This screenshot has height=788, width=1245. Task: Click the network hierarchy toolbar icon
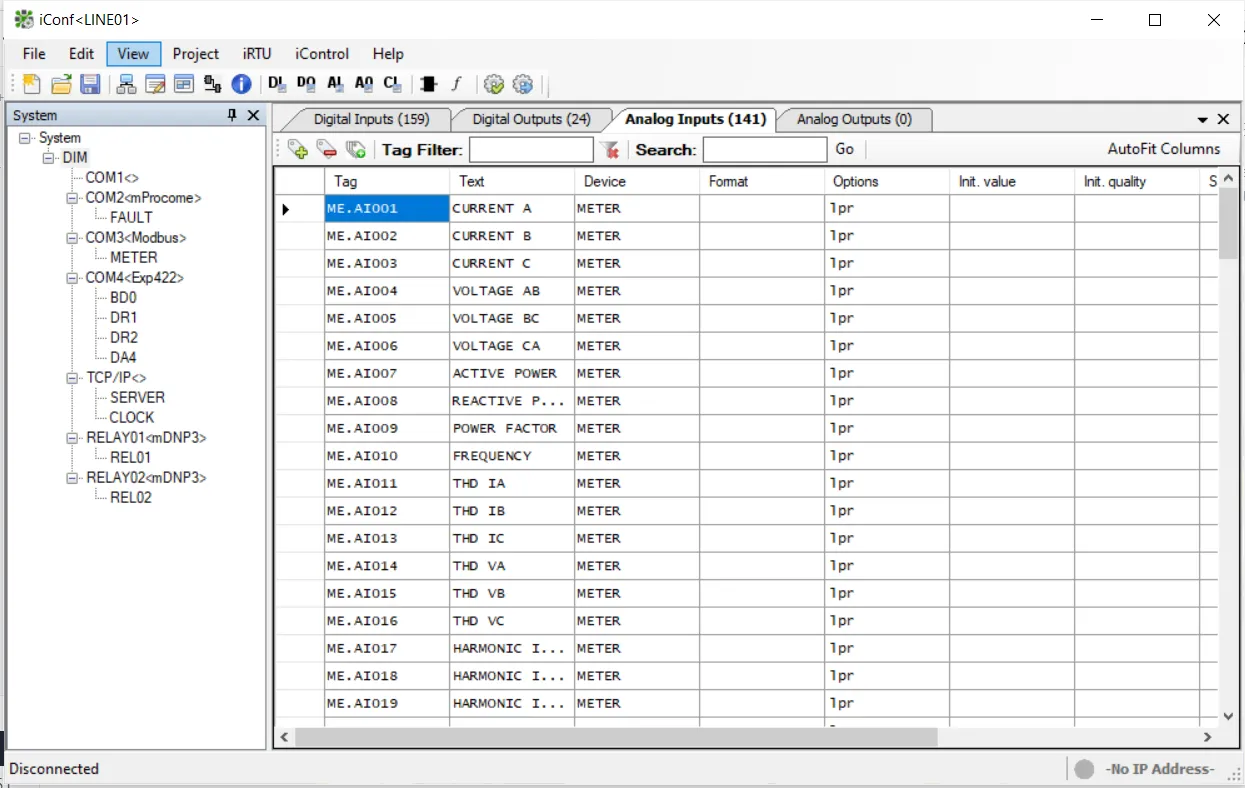[x=127, y=84]
